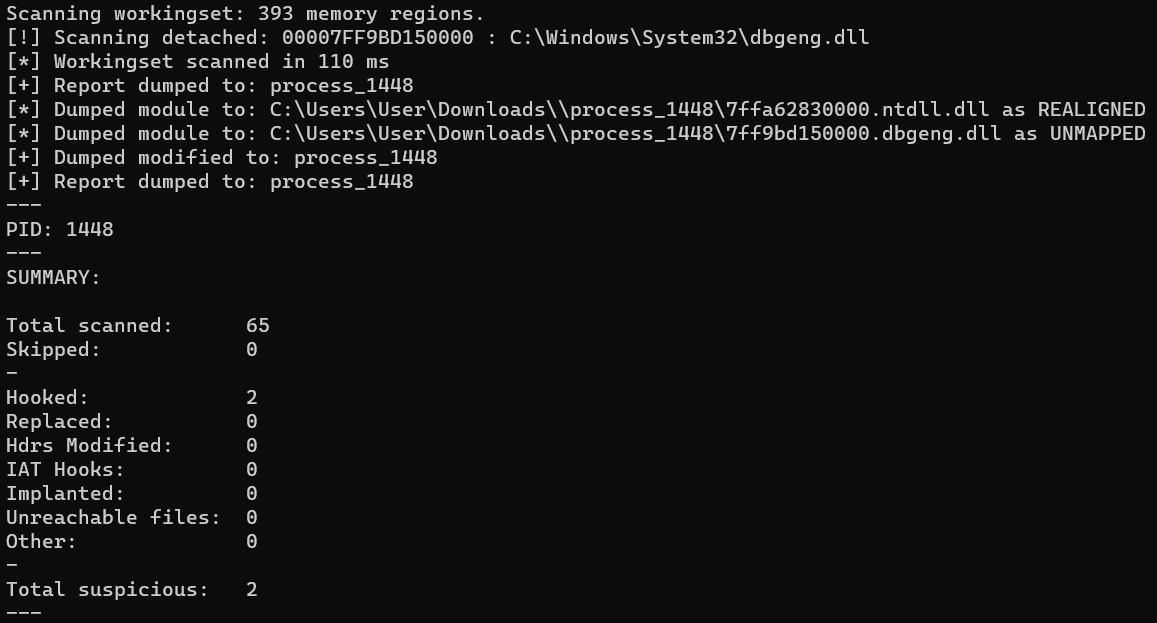
Task: Click the ntdll.dll dumped module path
Action: click(629, 110)
